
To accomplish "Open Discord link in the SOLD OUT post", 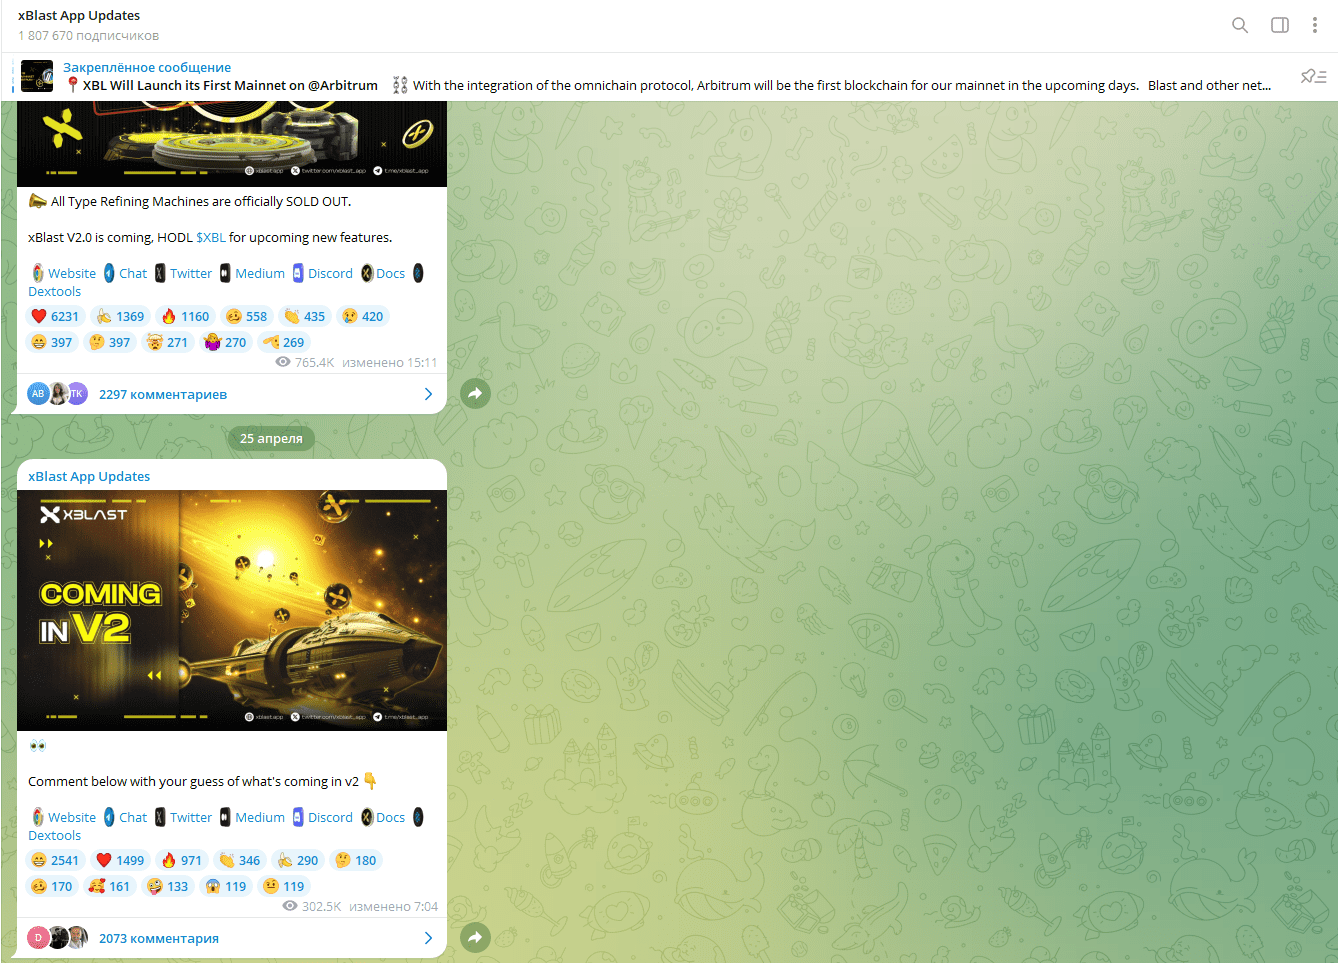I will pos(330,273).
